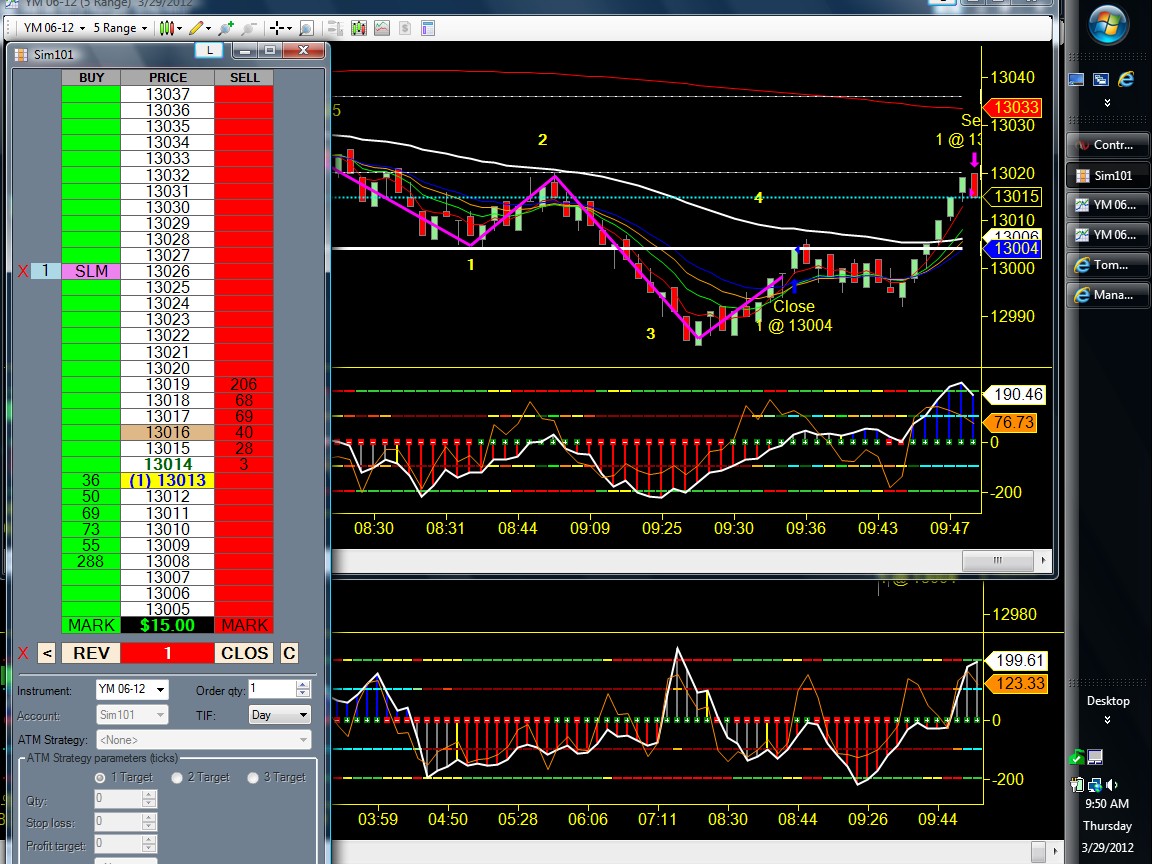Select the 2 Target radio button
1152x864 pixels.
(176, 777)
